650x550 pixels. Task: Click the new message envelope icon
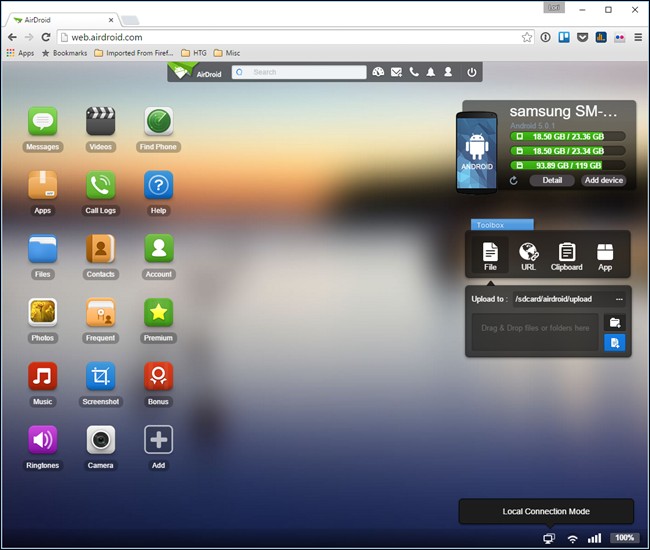click(396, 72)
